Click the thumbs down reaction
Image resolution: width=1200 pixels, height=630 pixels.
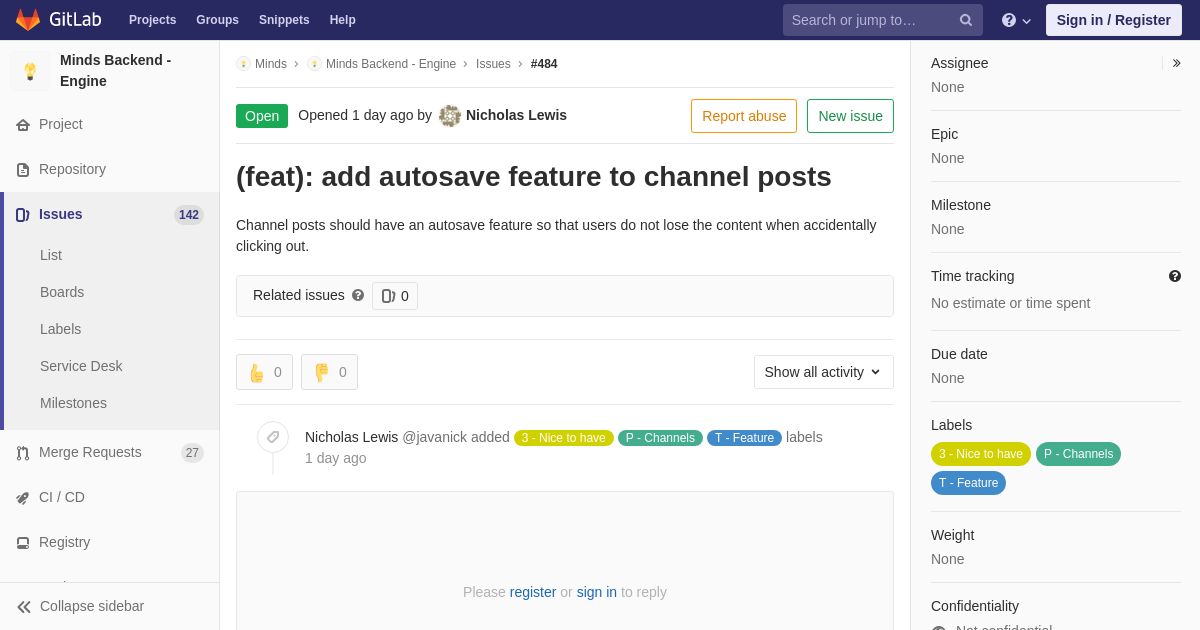[329, 372]
